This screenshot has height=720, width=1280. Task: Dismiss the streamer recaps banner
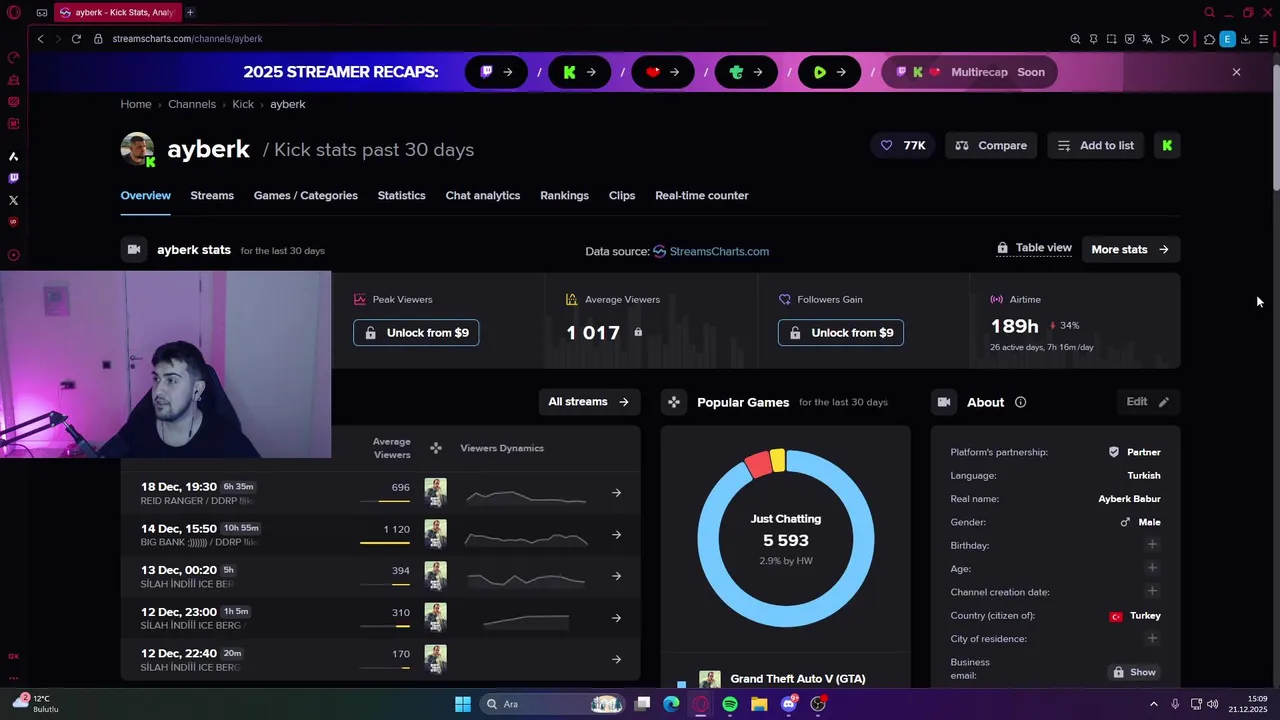[1236, 72]
